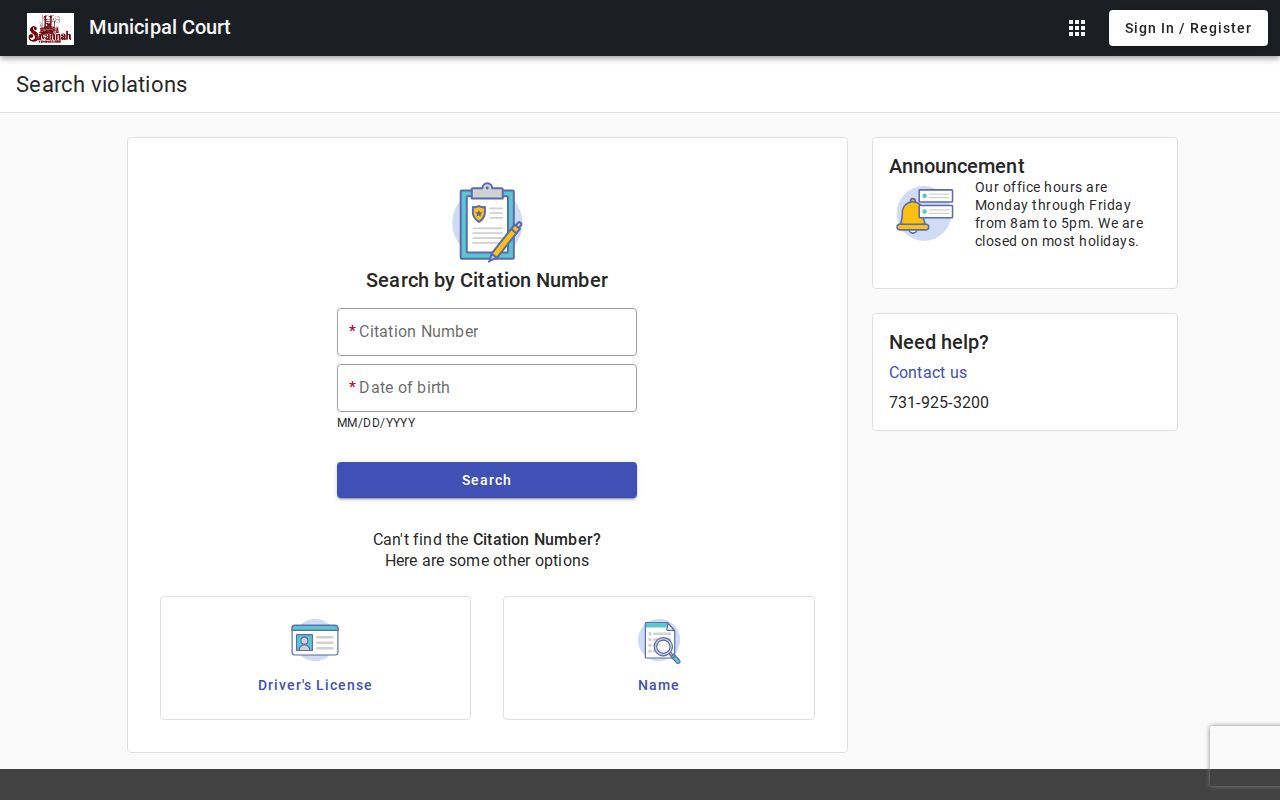Click the reCAPTCHA badge

coord(1245,756)
